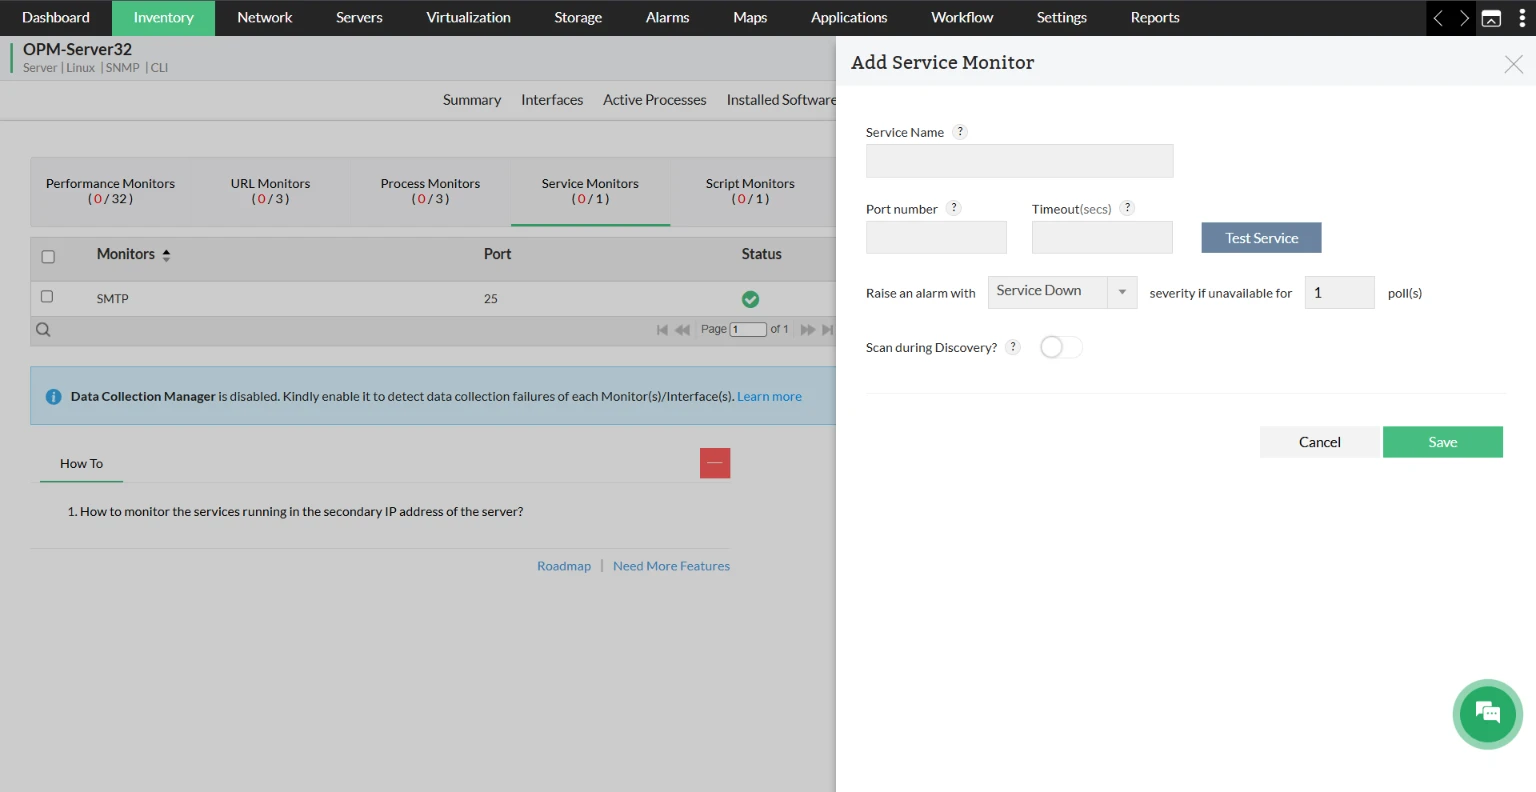Click the Port number help icon
1536x792 pixels.
(954, 208)
